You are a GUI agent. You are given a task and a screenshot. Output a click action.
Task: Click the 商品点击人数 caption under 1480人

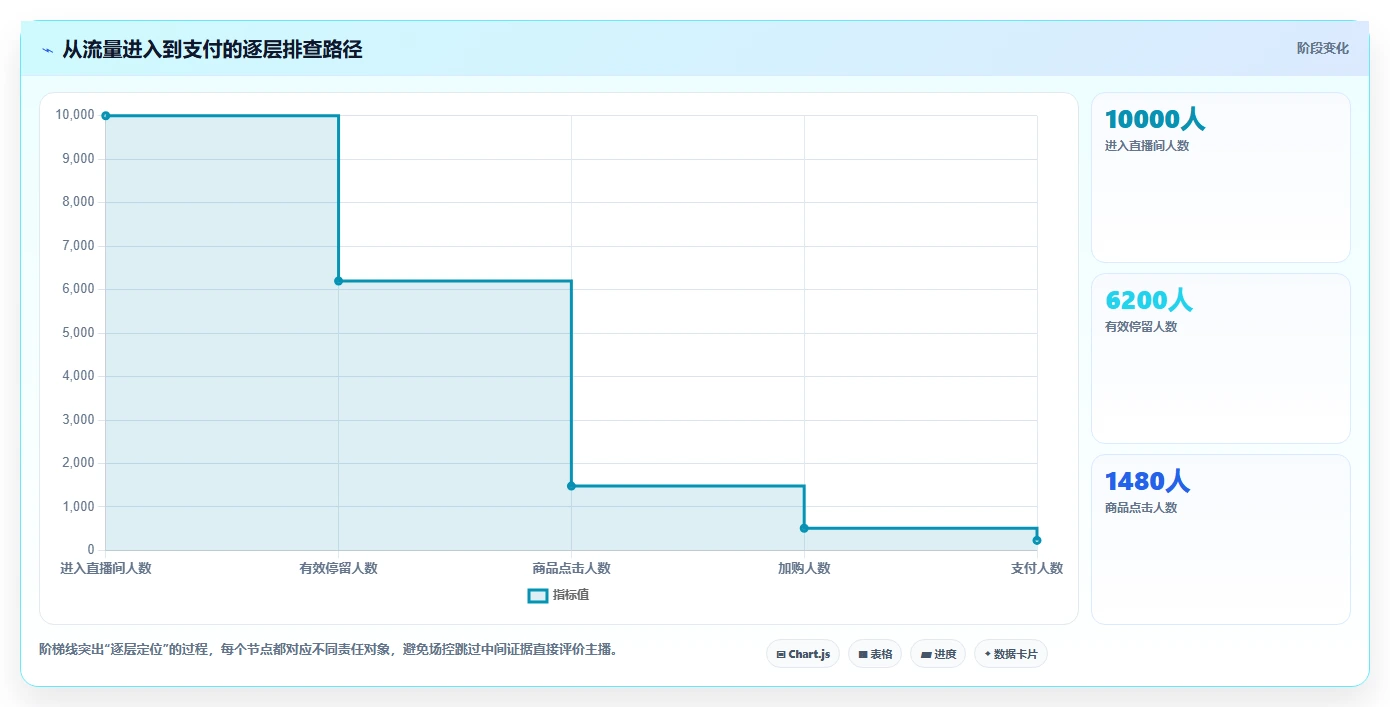coord(1141,508)
